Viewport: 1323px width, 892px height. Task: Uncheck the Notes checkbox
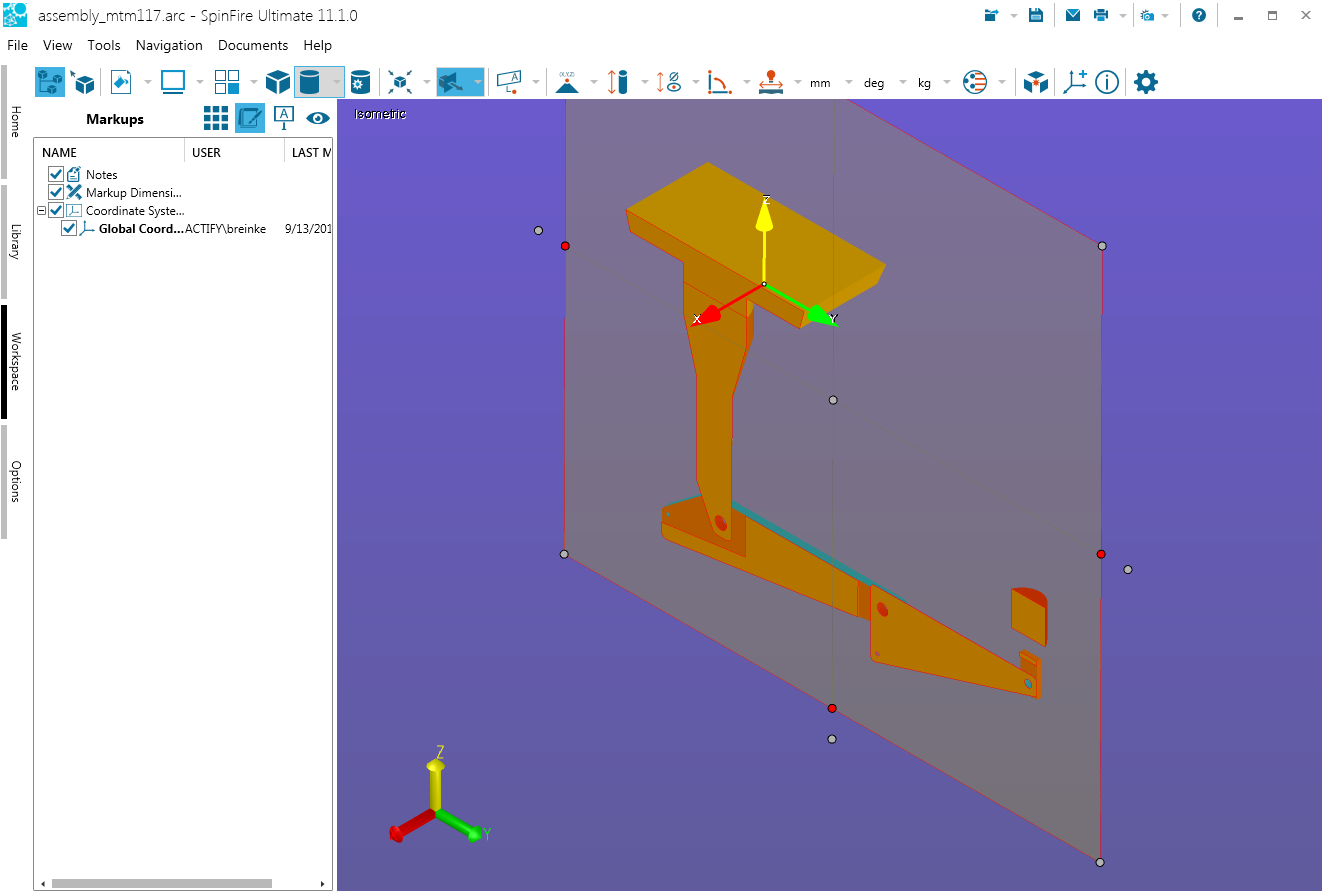coord(56,175)
